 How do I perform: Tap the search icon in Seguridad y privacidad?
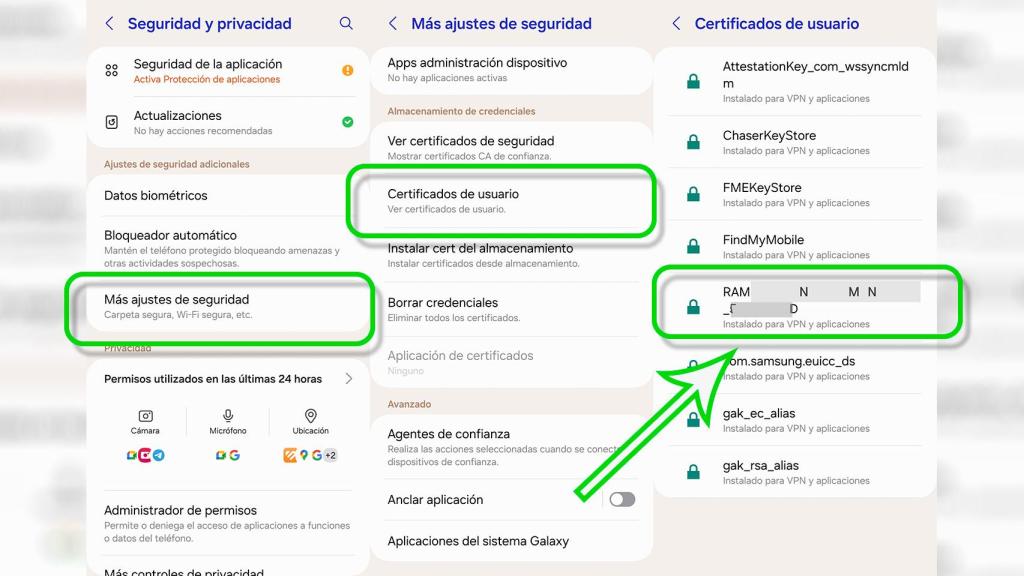point(346,23)
